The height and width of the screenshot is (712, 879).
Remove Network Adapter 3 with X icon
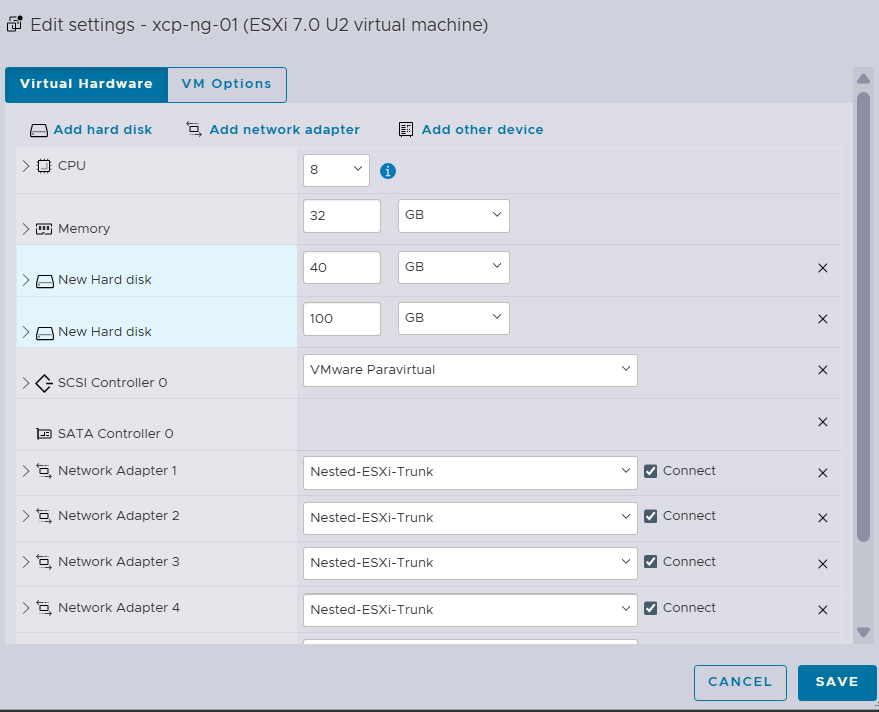[x=823, y=564]
